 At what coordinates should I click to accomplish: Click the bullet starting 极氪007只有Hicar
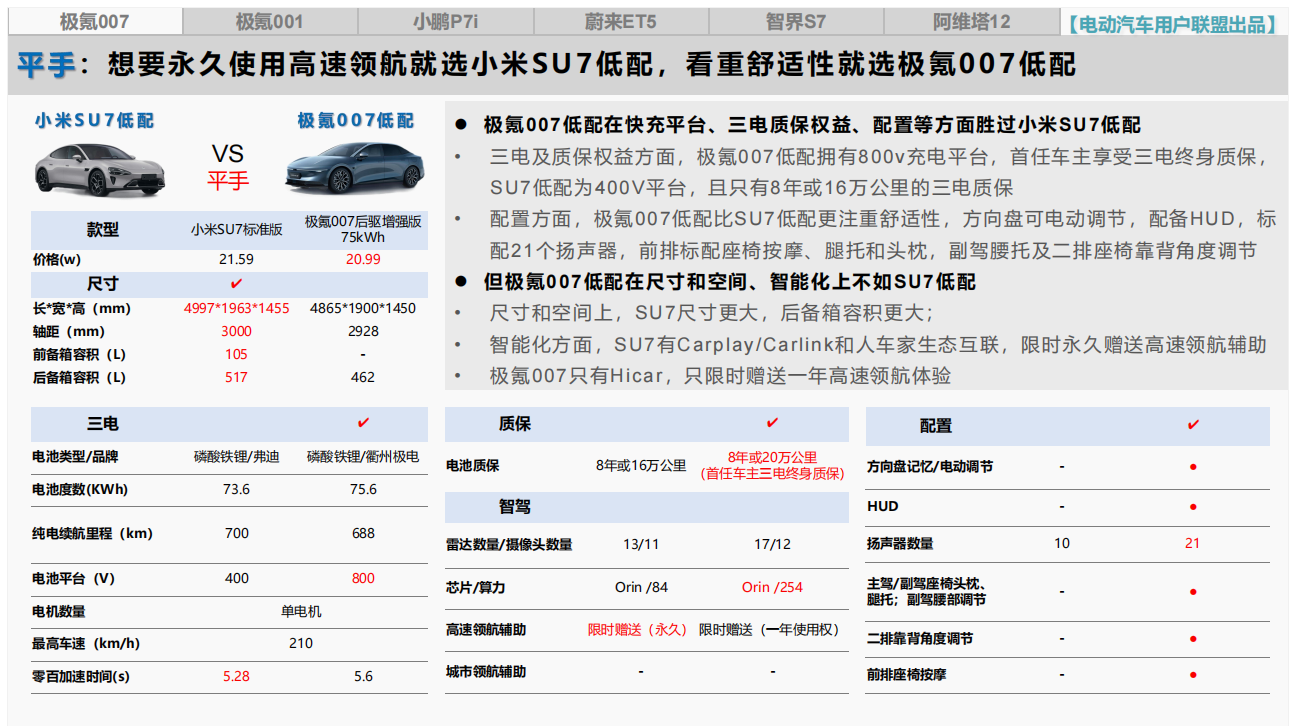pos(720,376)
